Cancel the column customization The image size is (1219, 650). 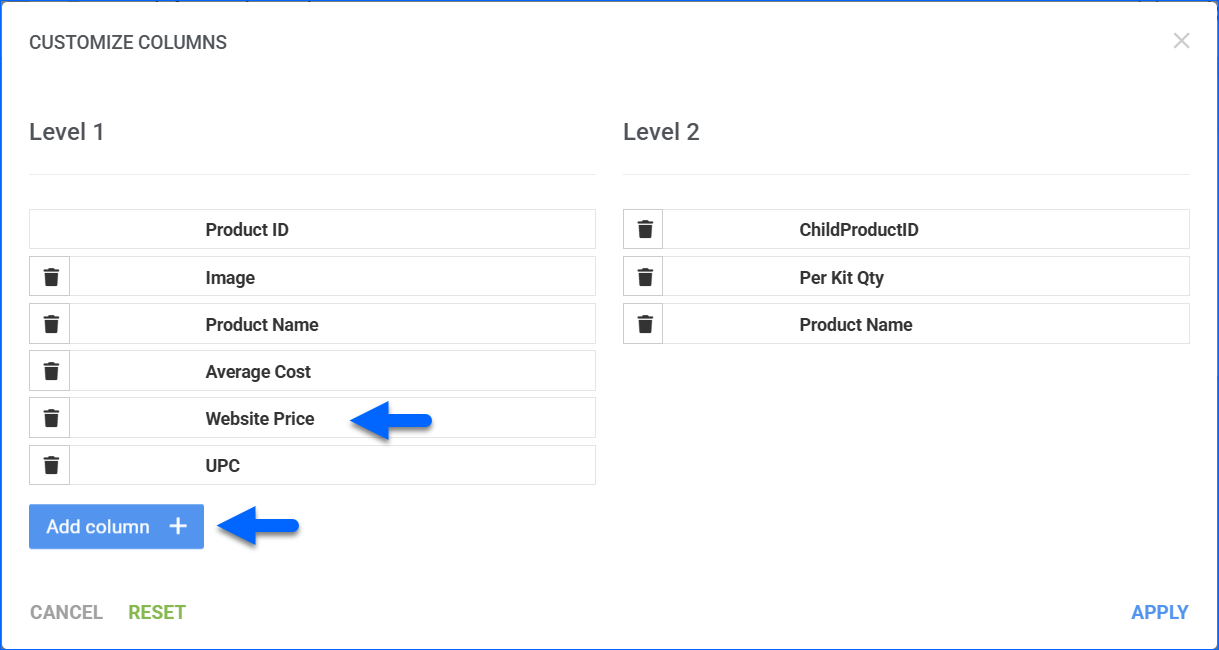tap(66, 612)
